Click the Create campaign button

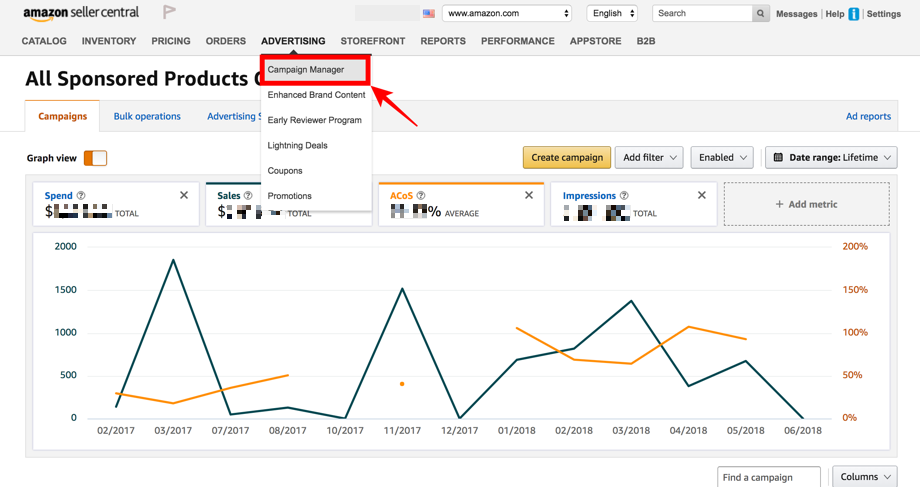click(x=567, y=157)
